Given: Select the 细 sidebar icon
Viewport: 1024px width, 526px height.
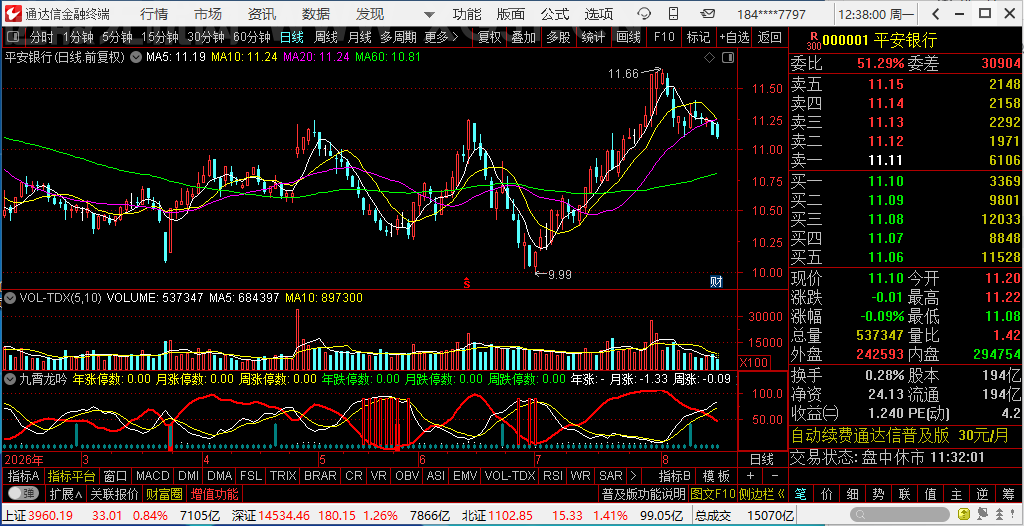Looking at the screenshot, I should tap(850, 493).
